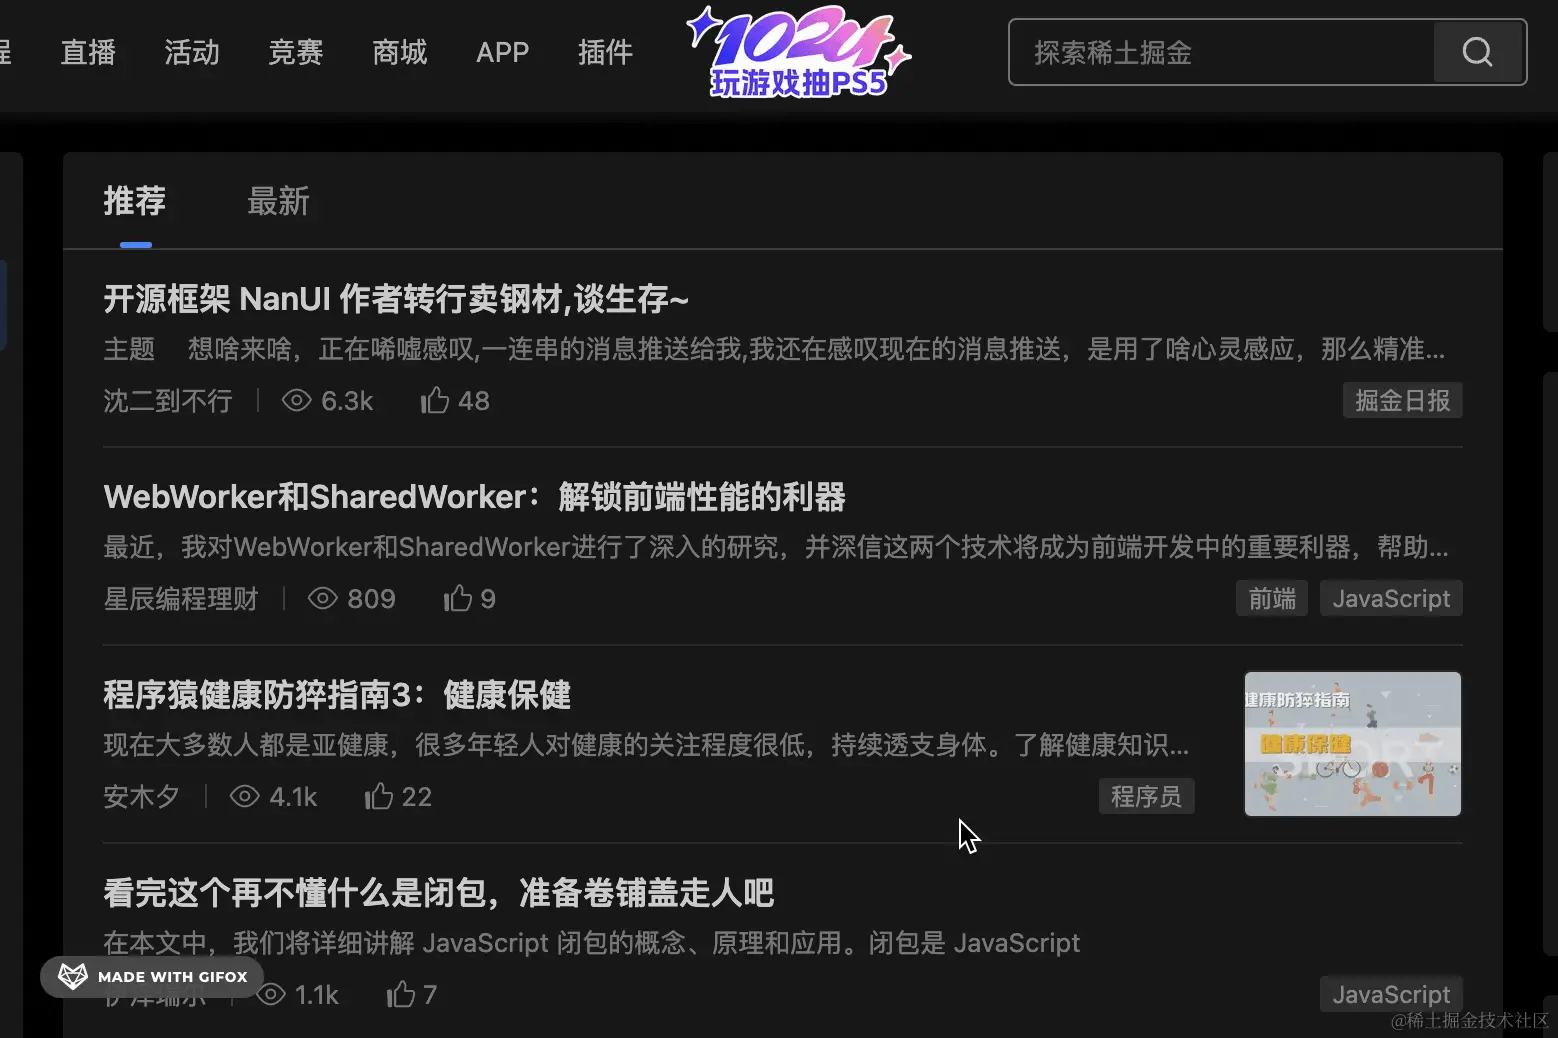
Task: Click the 程序员 tag
Action: pos(1146,797)
